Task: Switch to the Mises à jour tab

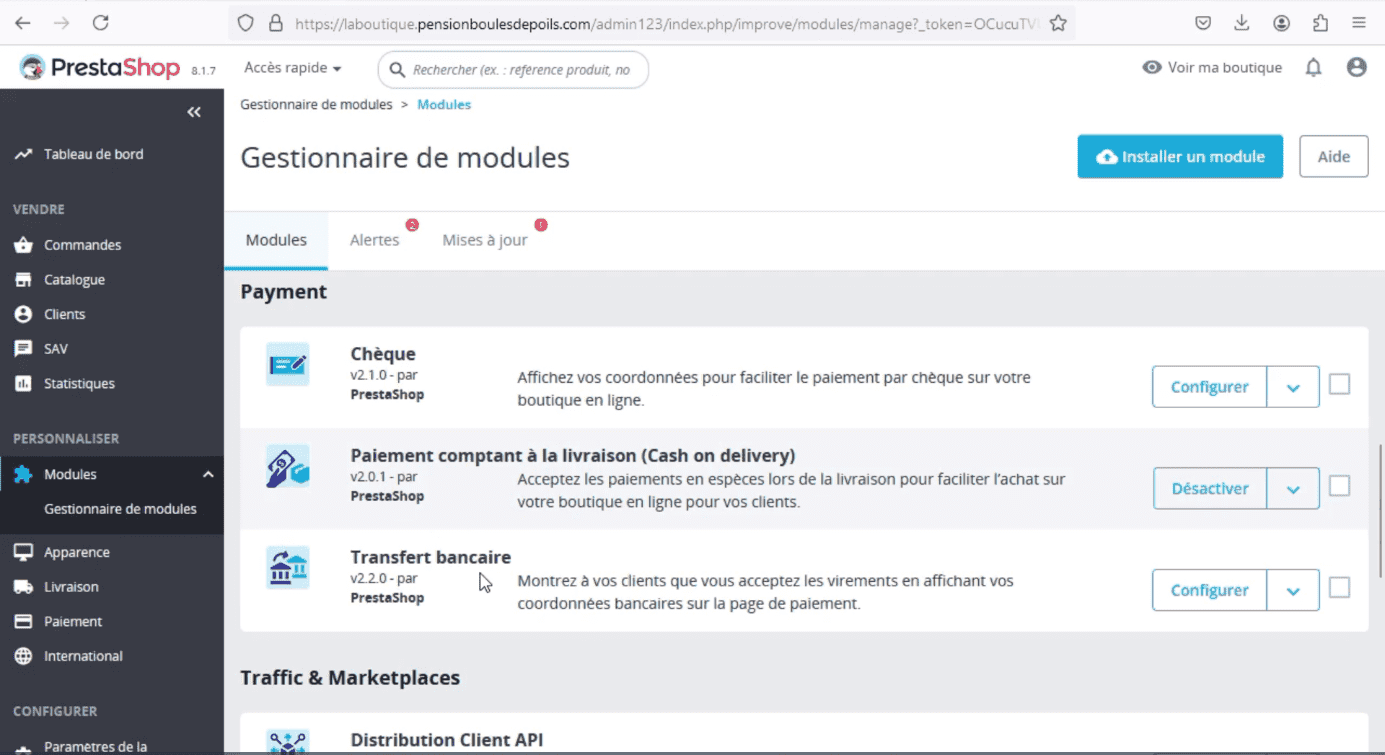Action: tap(485, 240)
